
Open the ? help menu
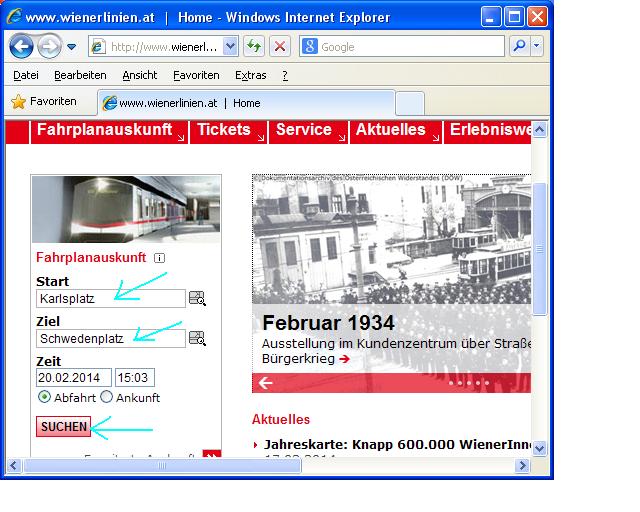(284, 75)
